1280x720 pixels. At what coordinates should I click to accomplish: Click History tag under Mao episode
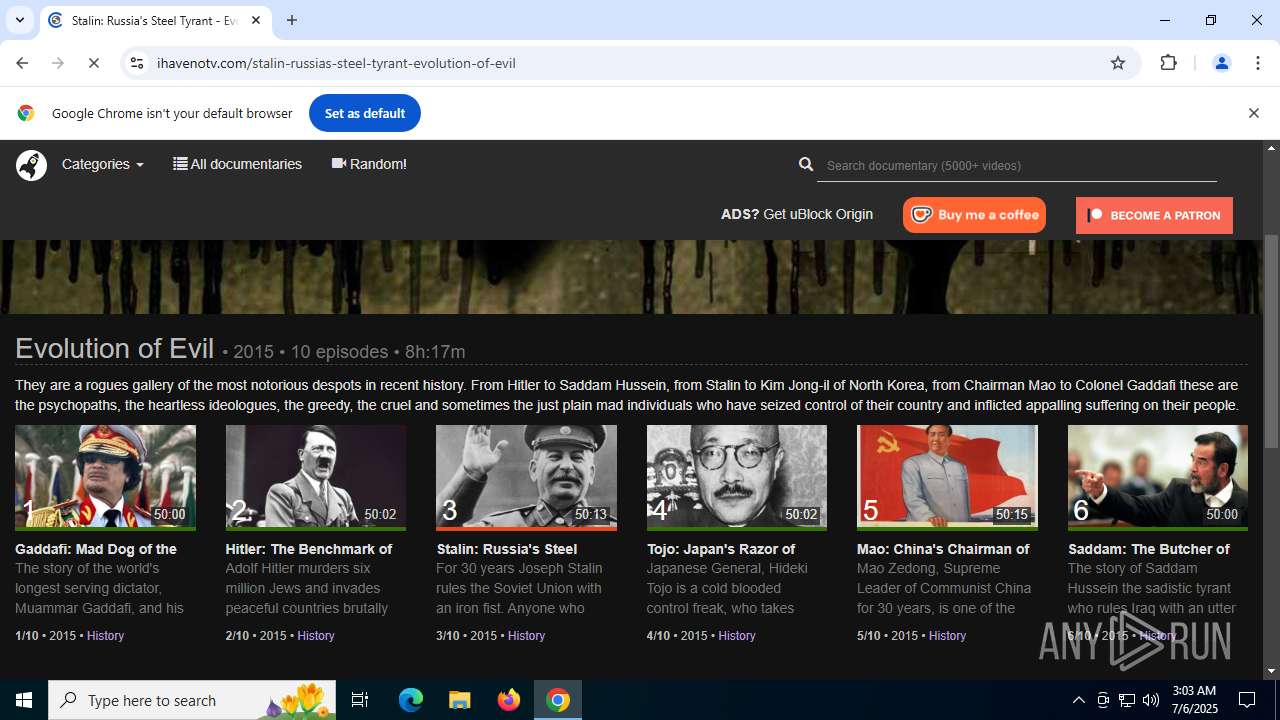pos(947,636)
